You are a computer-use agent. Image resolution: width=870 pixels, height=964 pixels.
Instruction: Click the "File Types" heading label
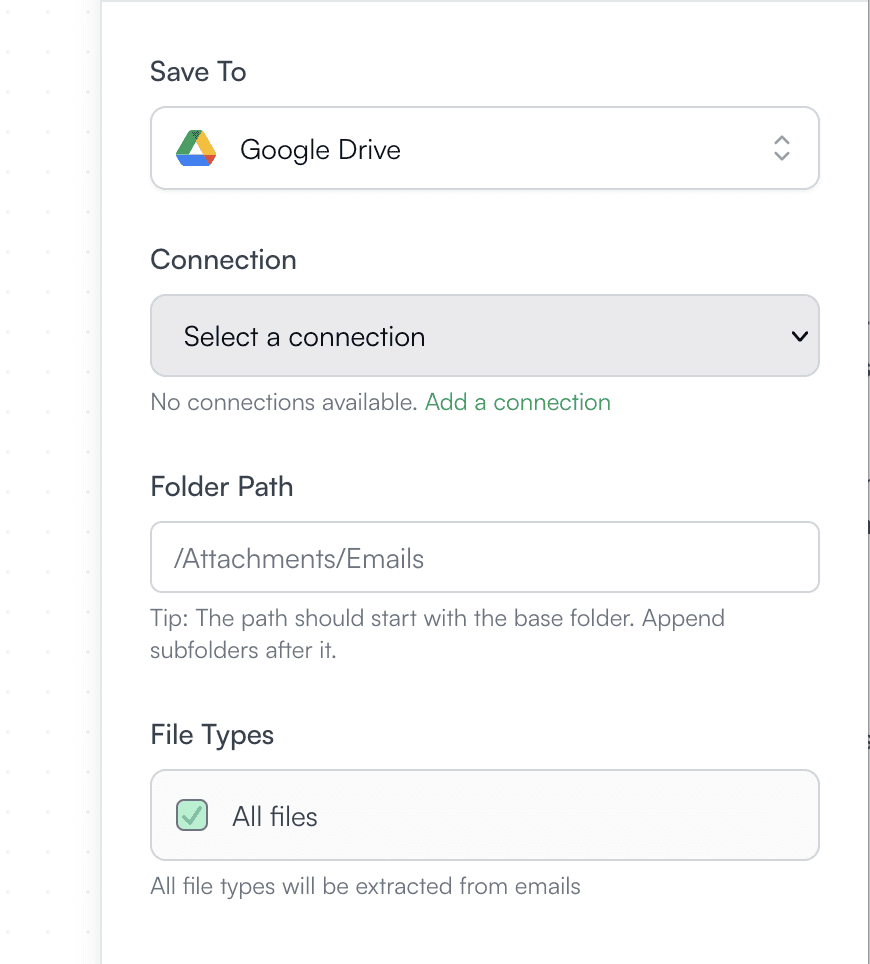[x=212, y=735]
